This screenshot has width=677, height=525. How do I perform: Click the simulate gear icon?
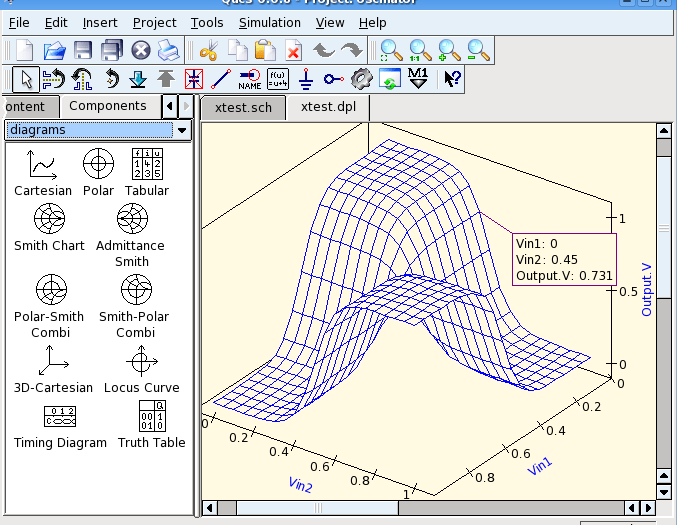tap(362, 78)
